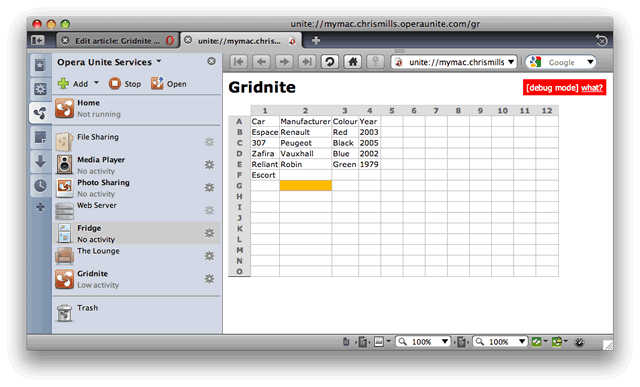The image size is (640, 387).
Task: Toggle The Lounge status gear
Action: tap(209, 256)
